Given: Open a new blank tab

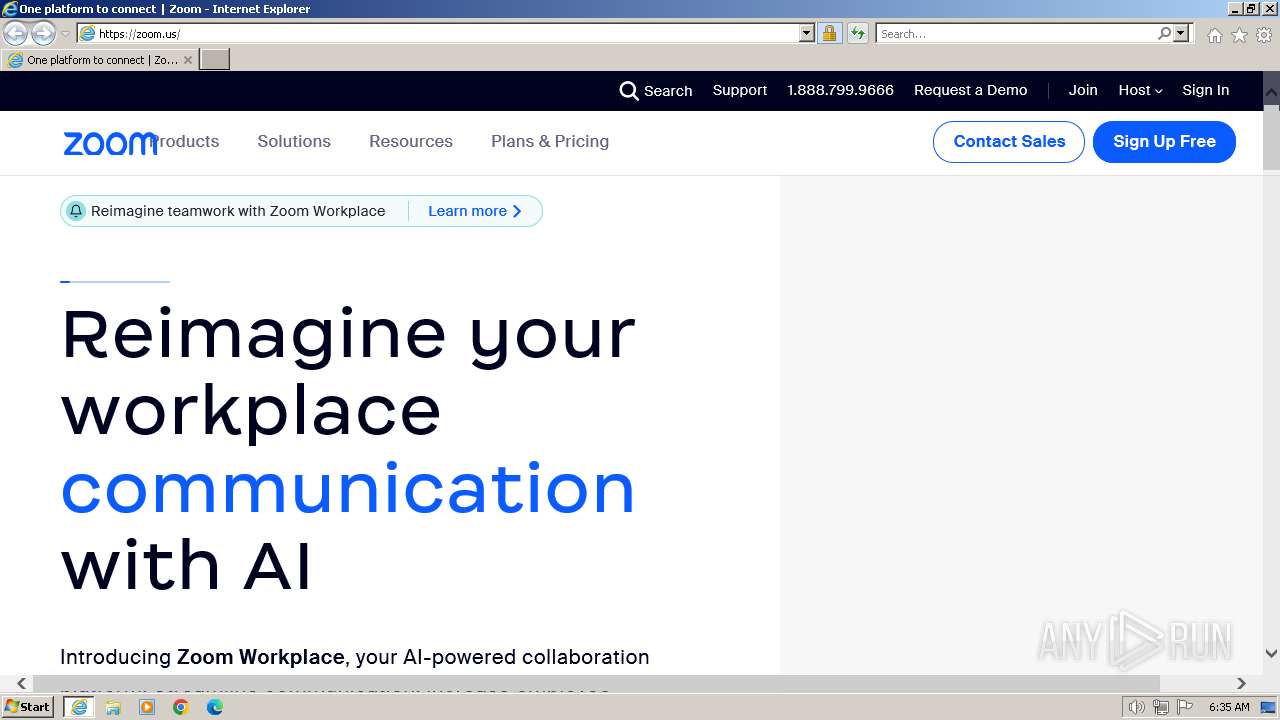Looking at the screenshot, I should (x=215, y=60).
